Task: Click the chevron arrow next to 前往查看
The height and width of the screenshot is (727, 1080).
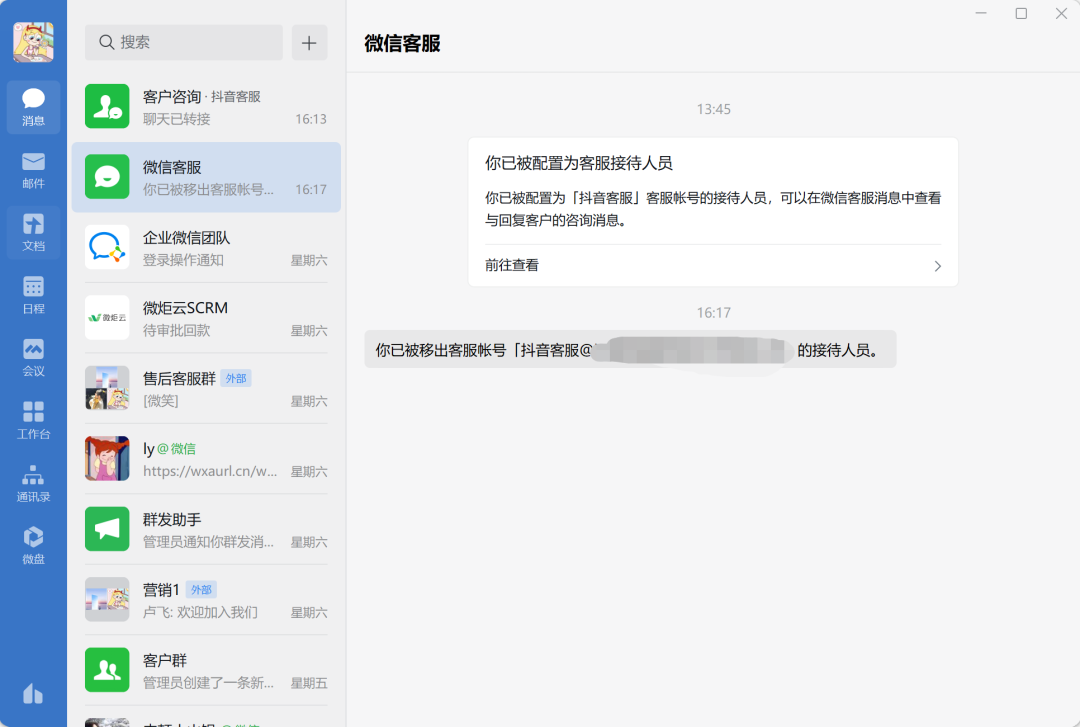Action: [x=937, y=266]
